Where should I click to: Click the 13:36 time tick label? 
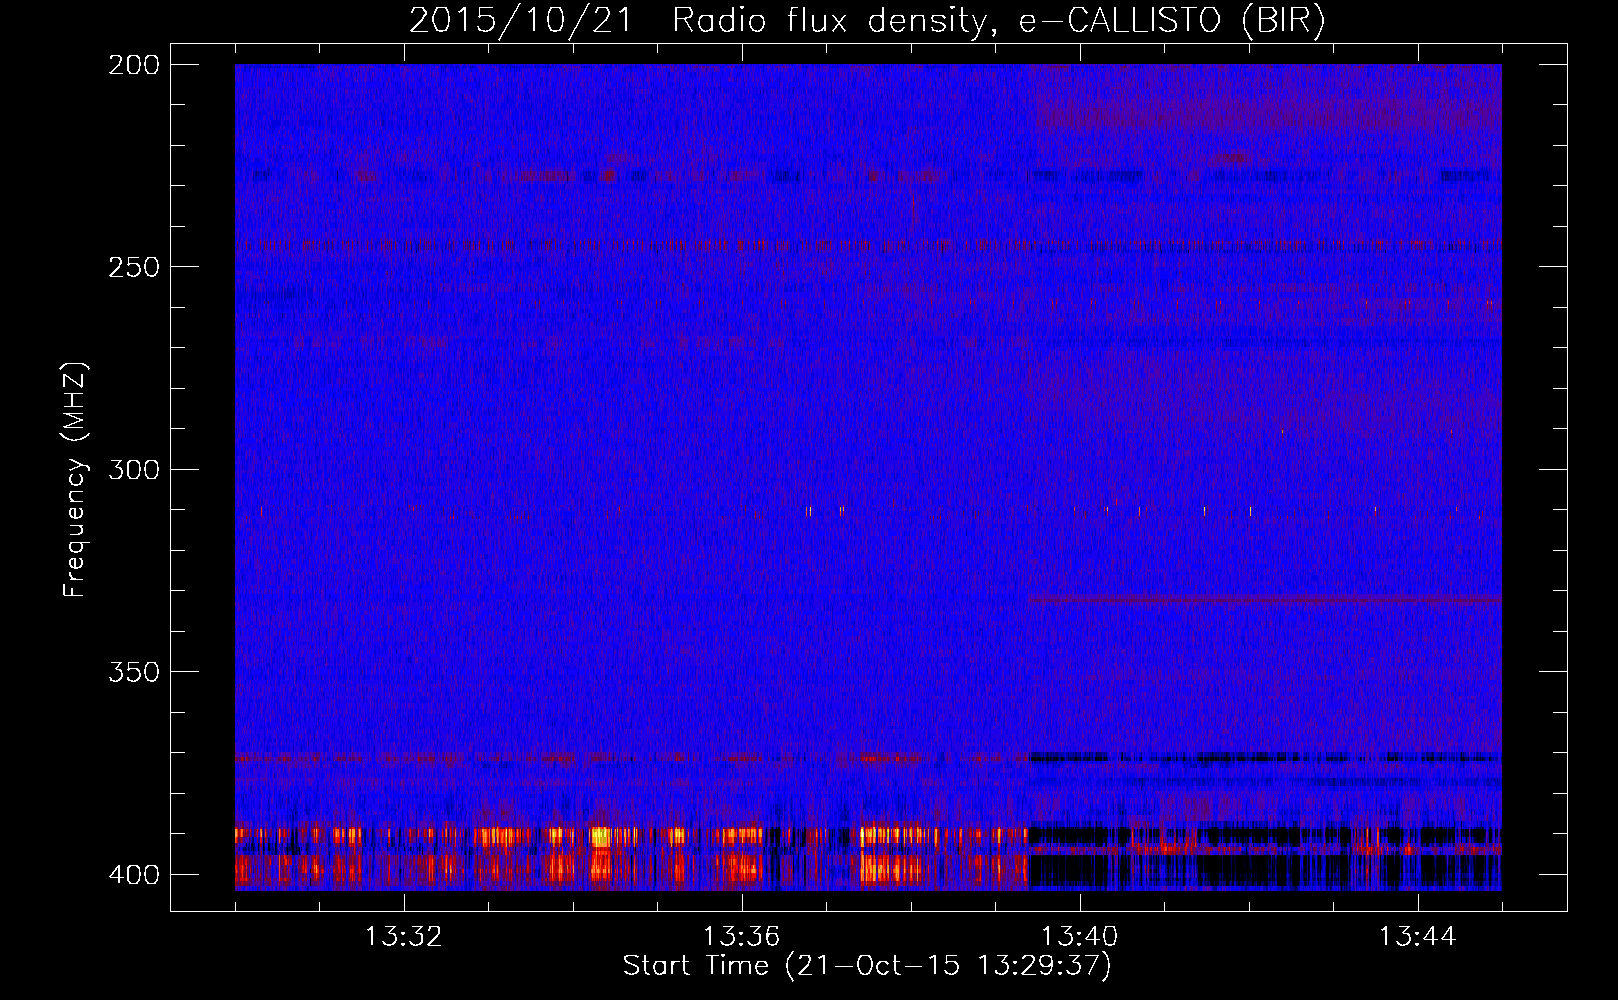point(742,937)
